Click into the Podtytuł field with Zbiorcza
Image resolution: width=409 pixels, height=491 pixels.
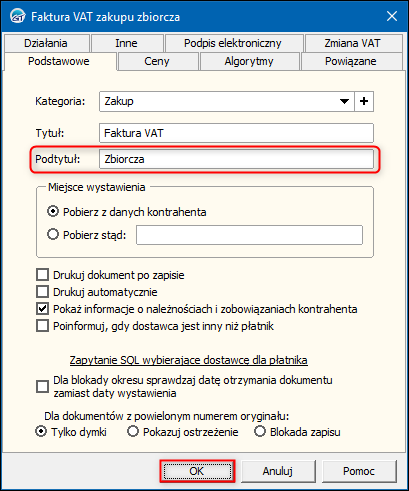pyautogui.click(x=236, y=159)
